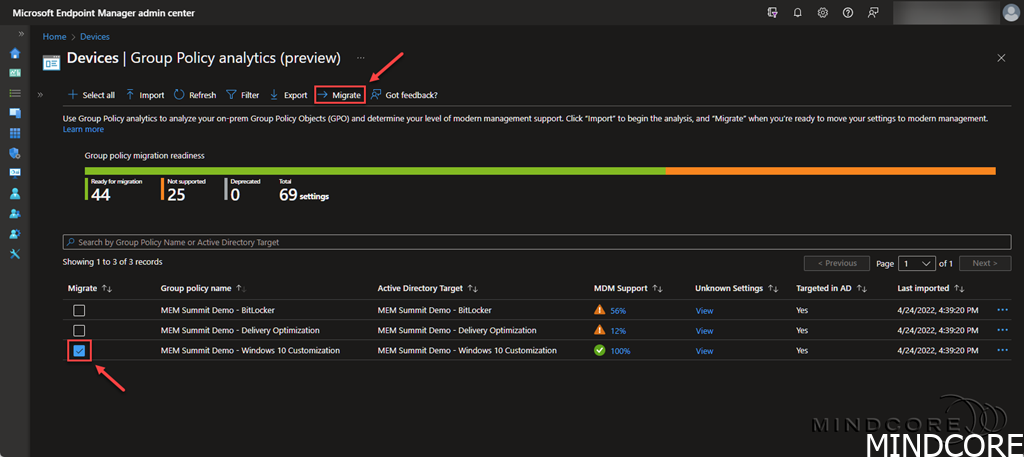
Task: Click the green readiness progress bar segment
Action: [x=375, y=171]
